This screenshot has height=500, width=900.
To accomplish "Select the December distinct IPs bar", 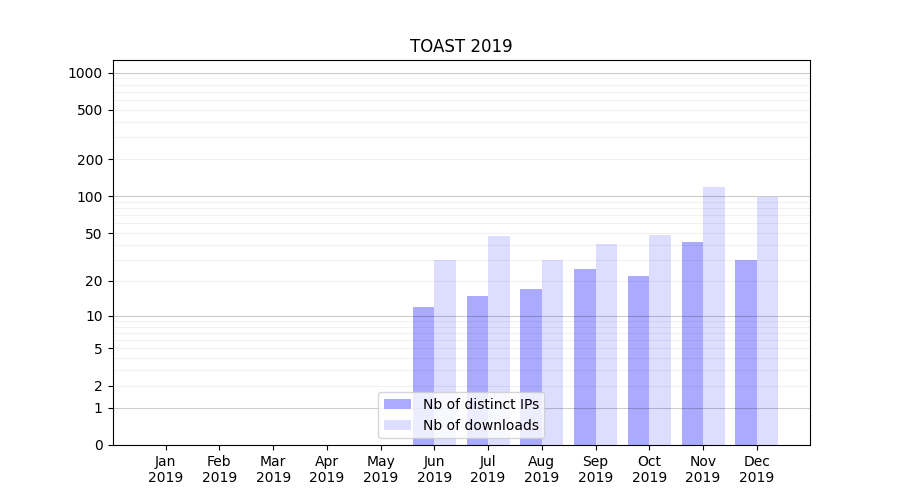I will (746, 352).
